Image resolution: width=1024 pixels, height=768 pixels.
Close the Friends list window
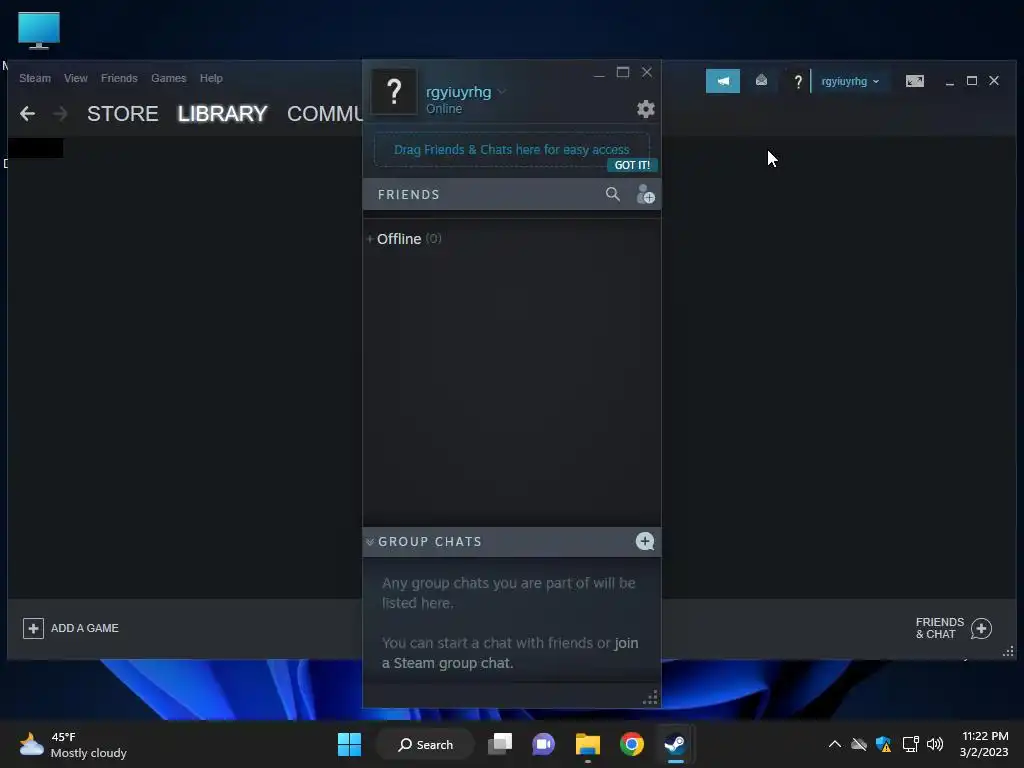(x=647, y=72)
